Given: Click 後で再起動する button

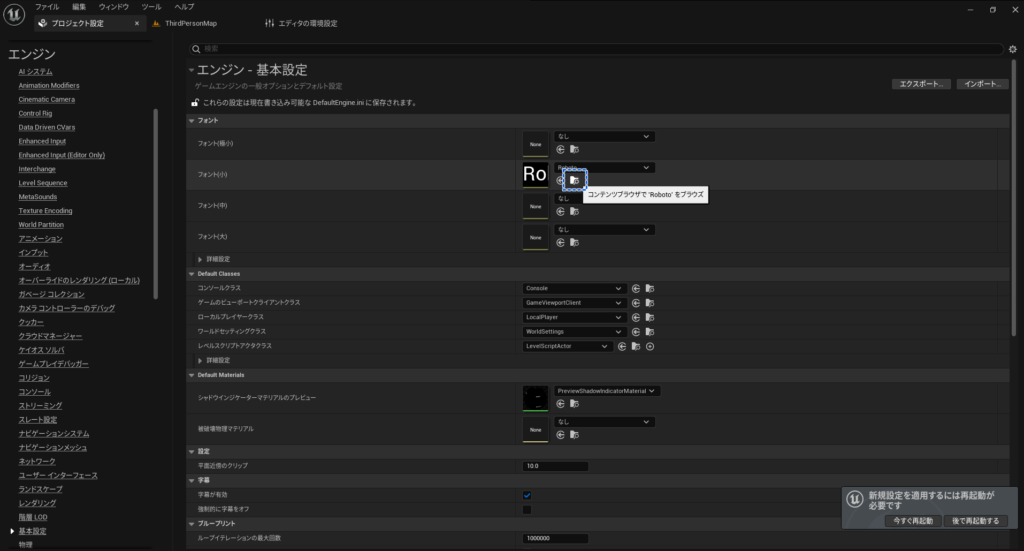Looking at the screenshot, I should click(975, 521).
